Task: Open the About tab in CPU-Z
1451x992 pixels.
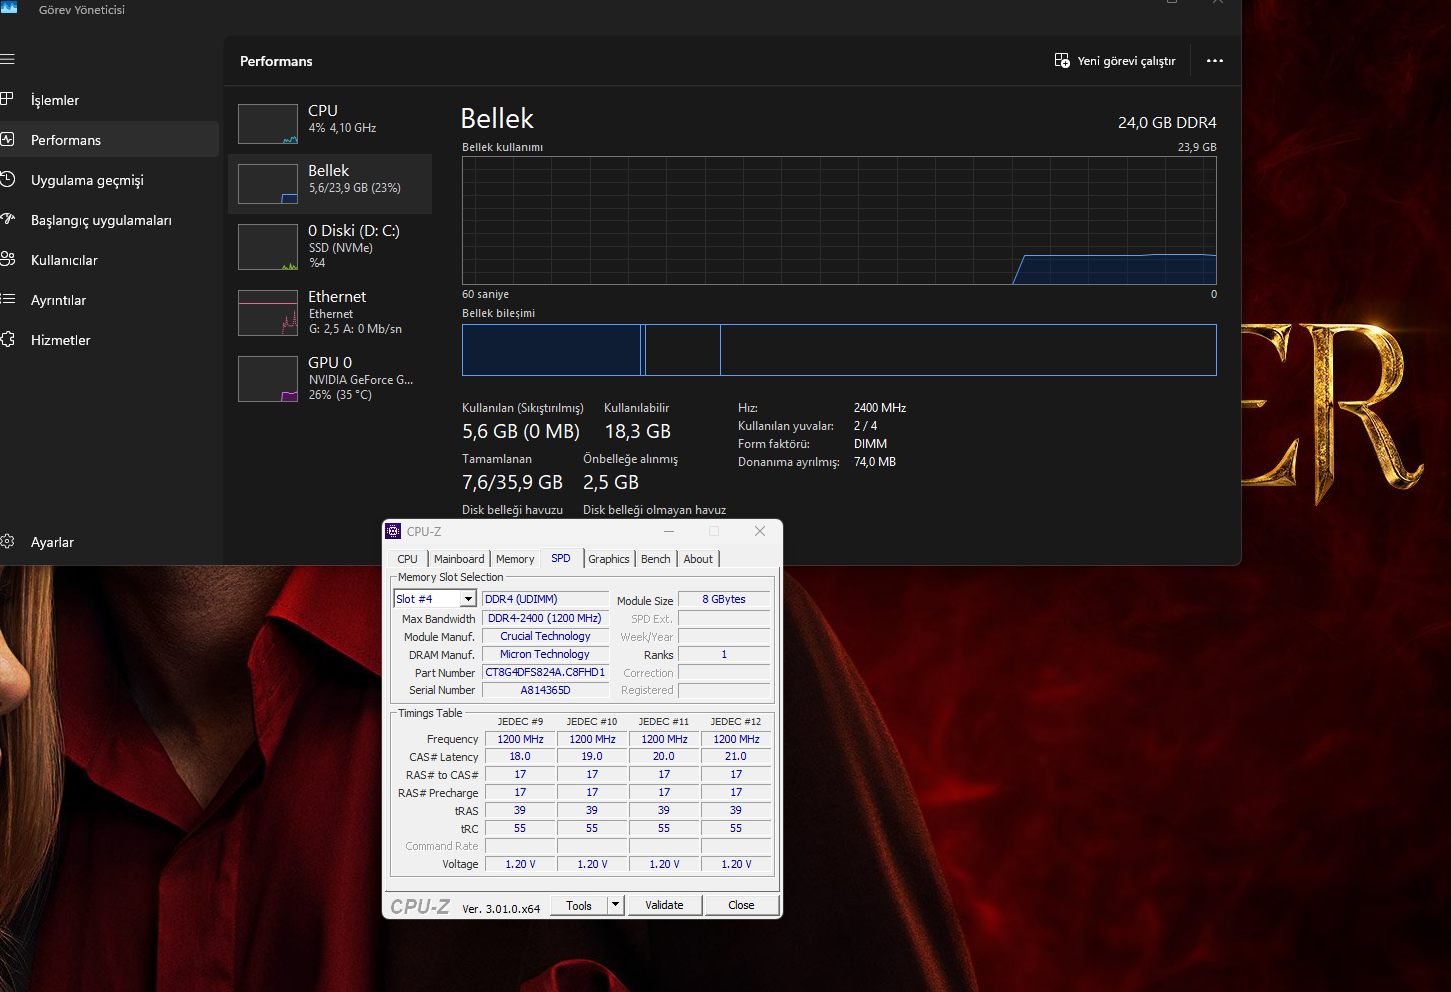Action: (x=698, y=559)
